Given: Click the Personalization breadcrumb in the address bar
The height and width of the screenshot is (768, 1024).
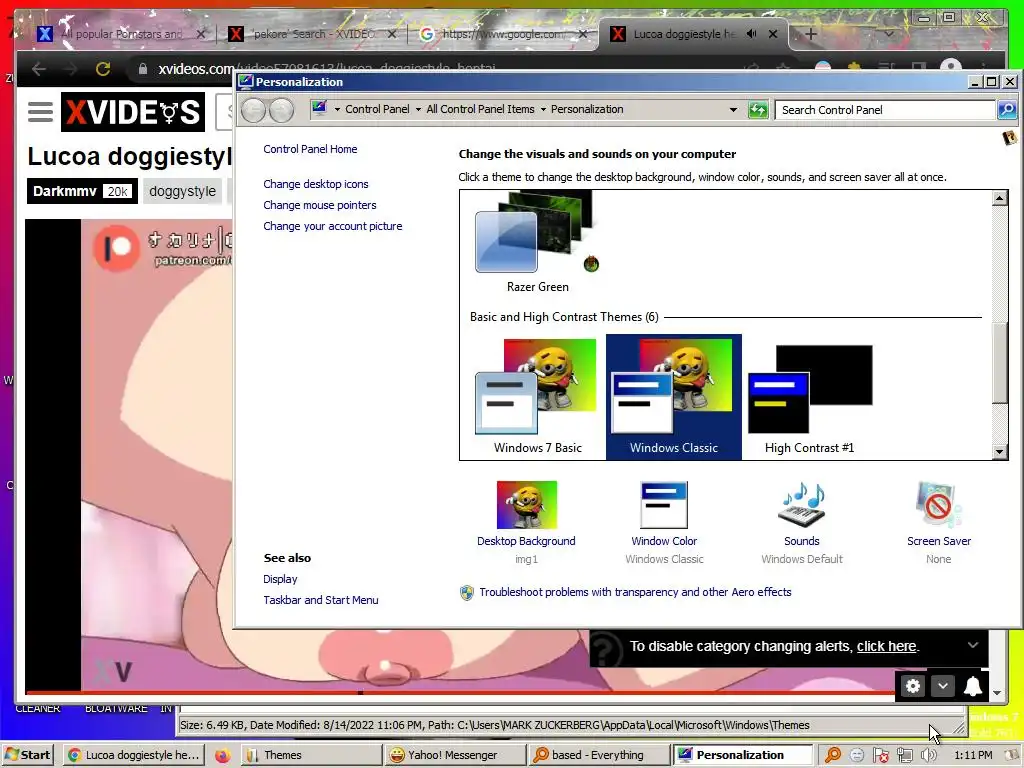Looking at the screenshot, I should pyautogui.click(x=587, y=109).
